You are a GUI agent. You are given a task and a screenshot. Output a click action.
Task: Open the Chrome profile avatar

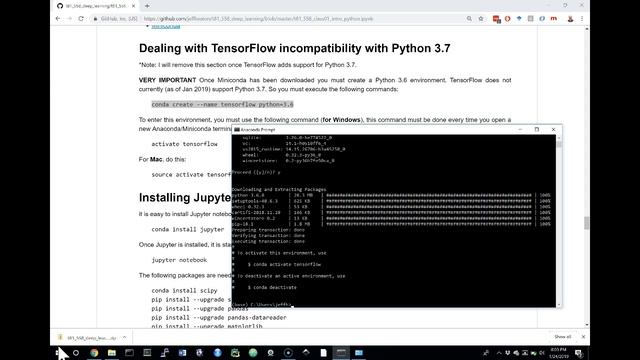pos(571,19)
